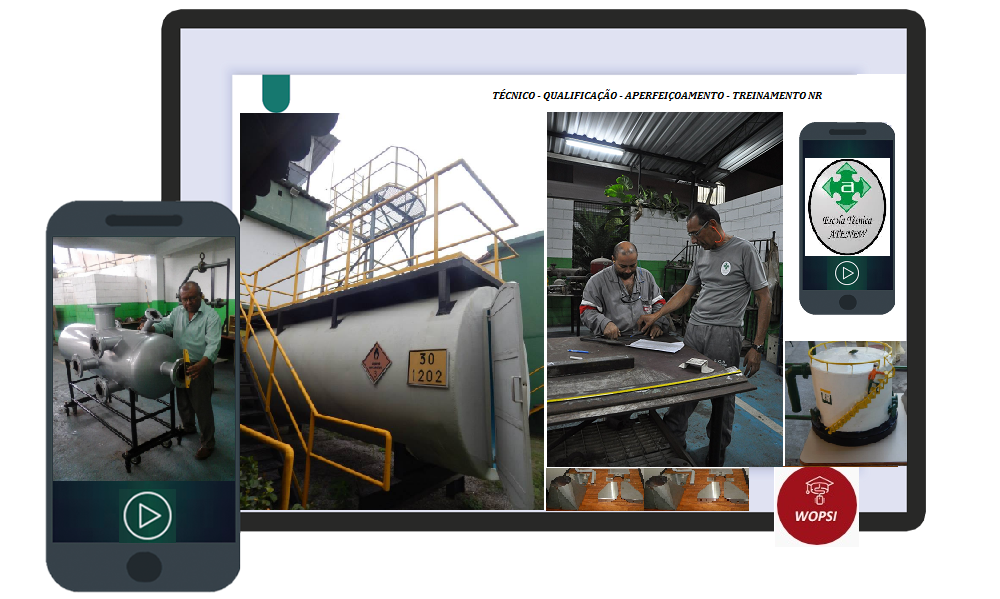
Task: Select the TÉCNICO header item
Action: tap(513, 96)
